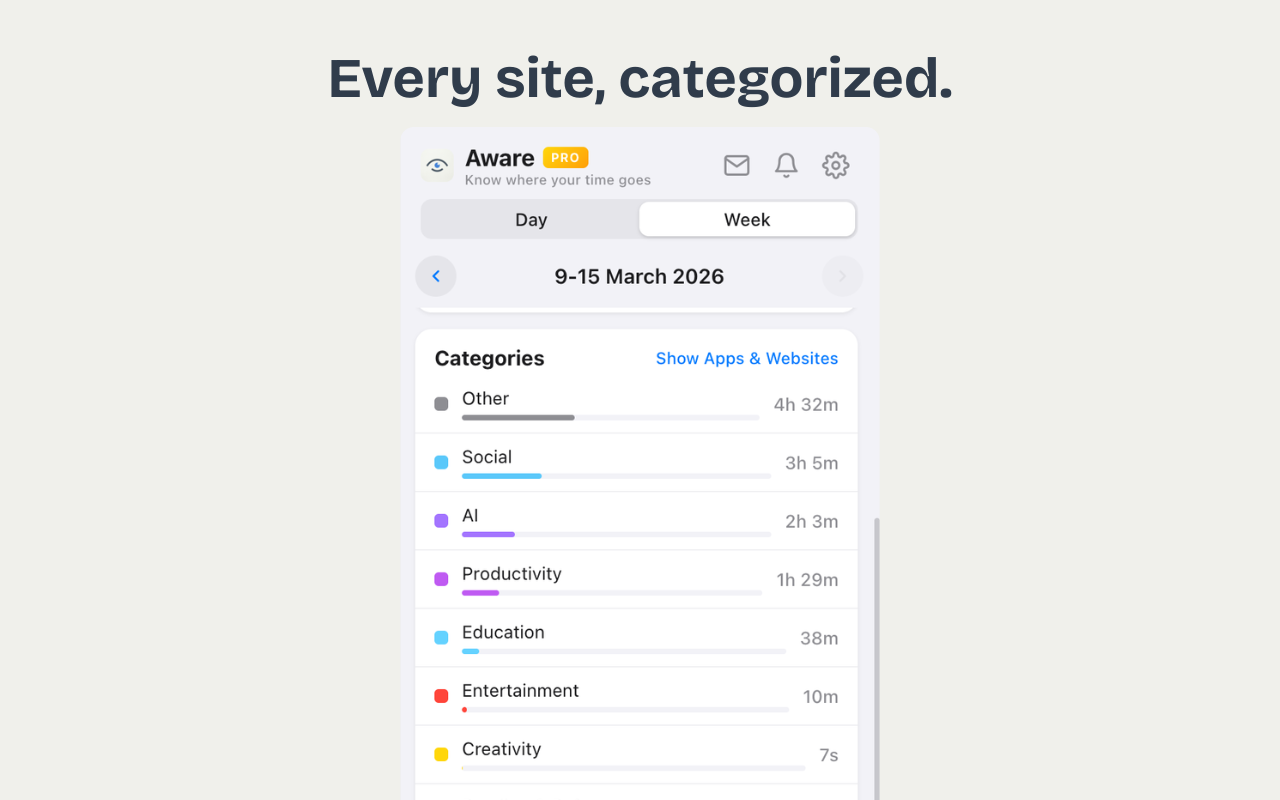Open the Productivity category row
Viewport: 1280px width, 800px height.
tap(636, 579)
